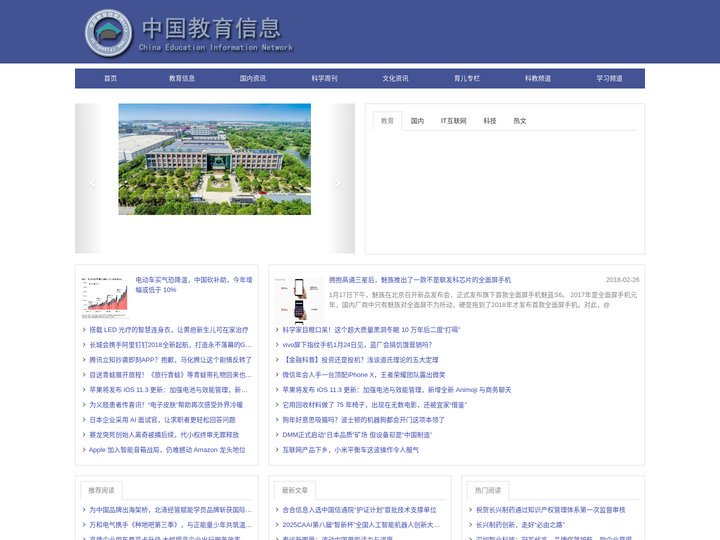Open the red chart article thumbnail

[x=105, y=297]
